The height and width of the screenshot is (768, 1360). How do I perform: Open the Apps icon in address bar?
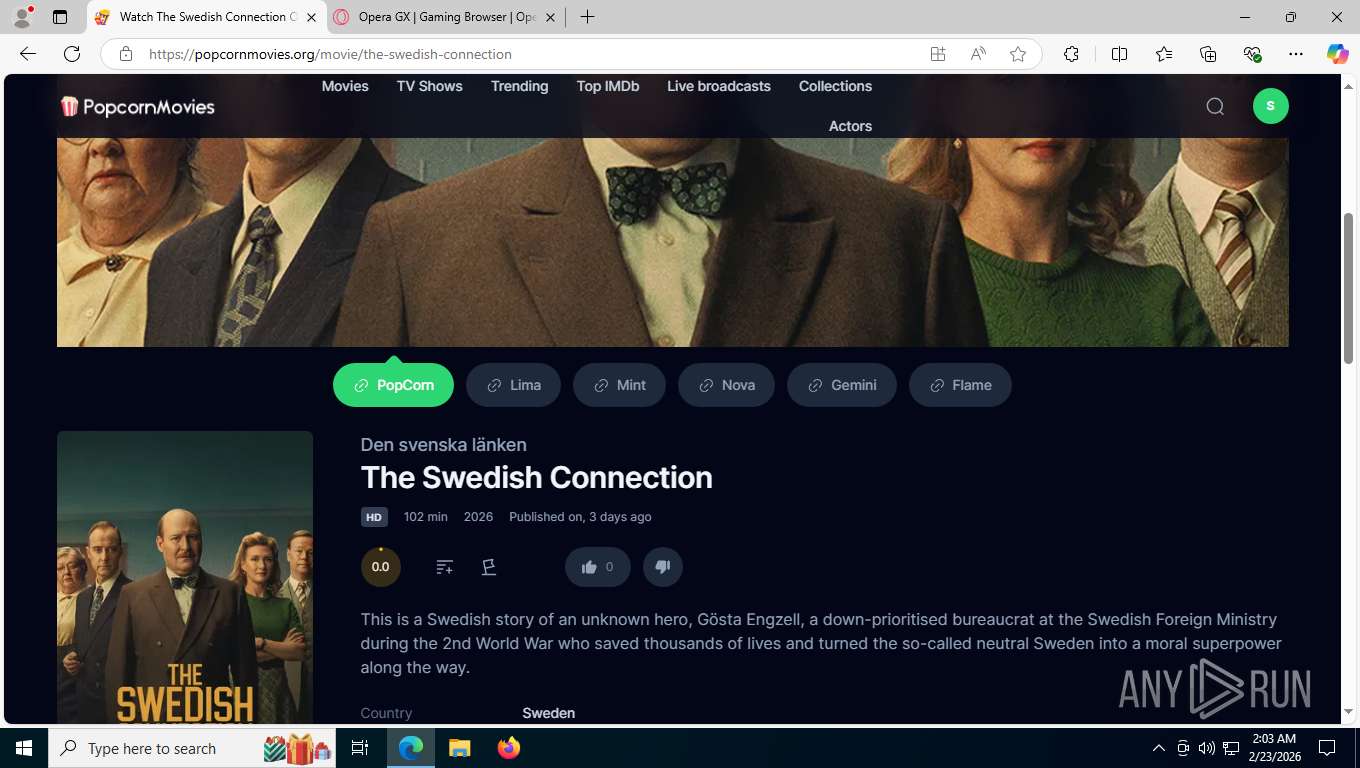938,54
